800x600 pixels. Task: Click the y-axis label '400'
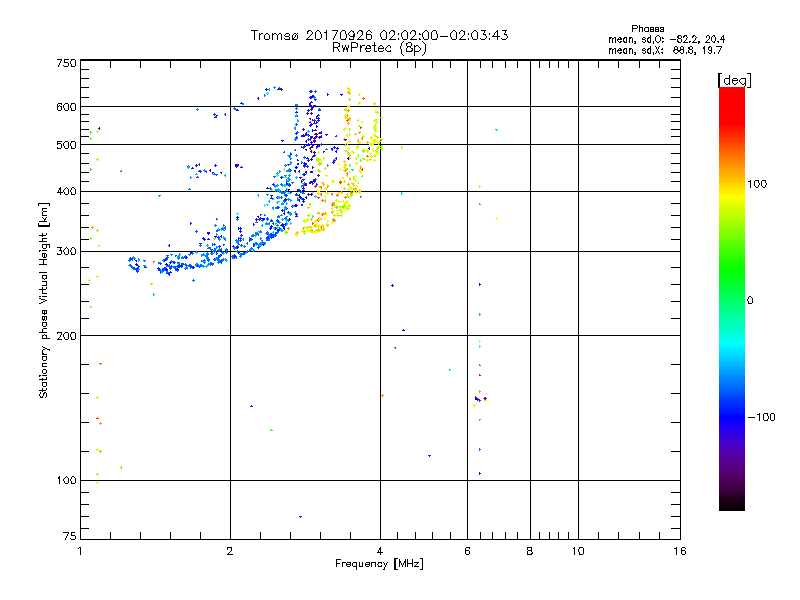(x=66, y=192)
